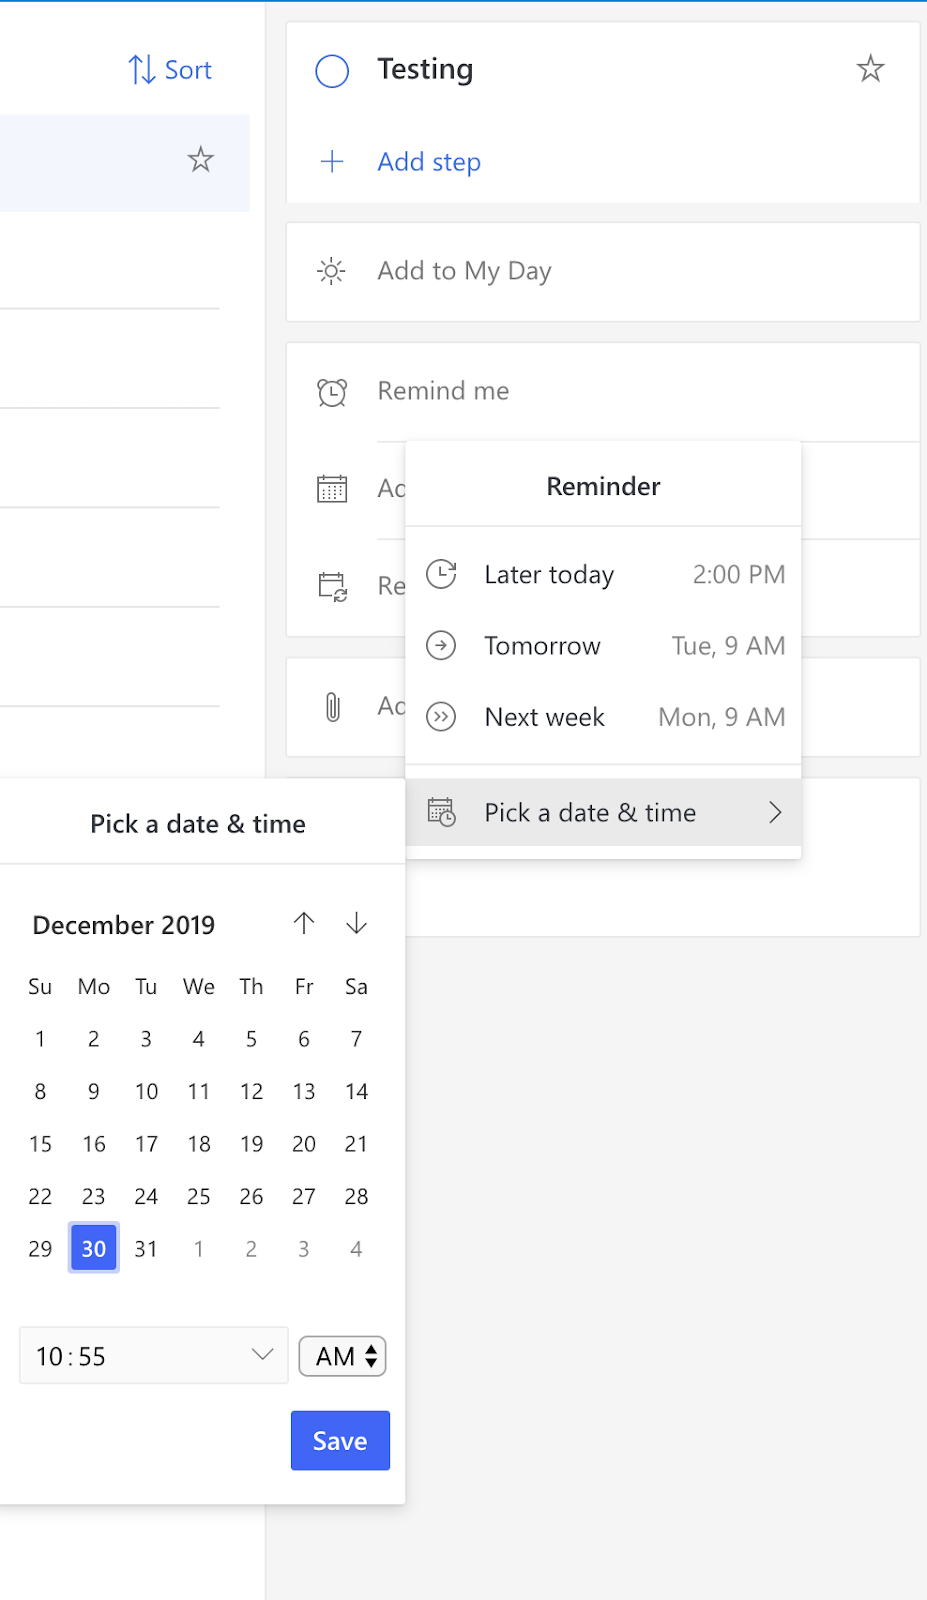This screenshot has height=1600, width=927.
Task: Select December 1 in calendar
Action: coord(40,1039)
